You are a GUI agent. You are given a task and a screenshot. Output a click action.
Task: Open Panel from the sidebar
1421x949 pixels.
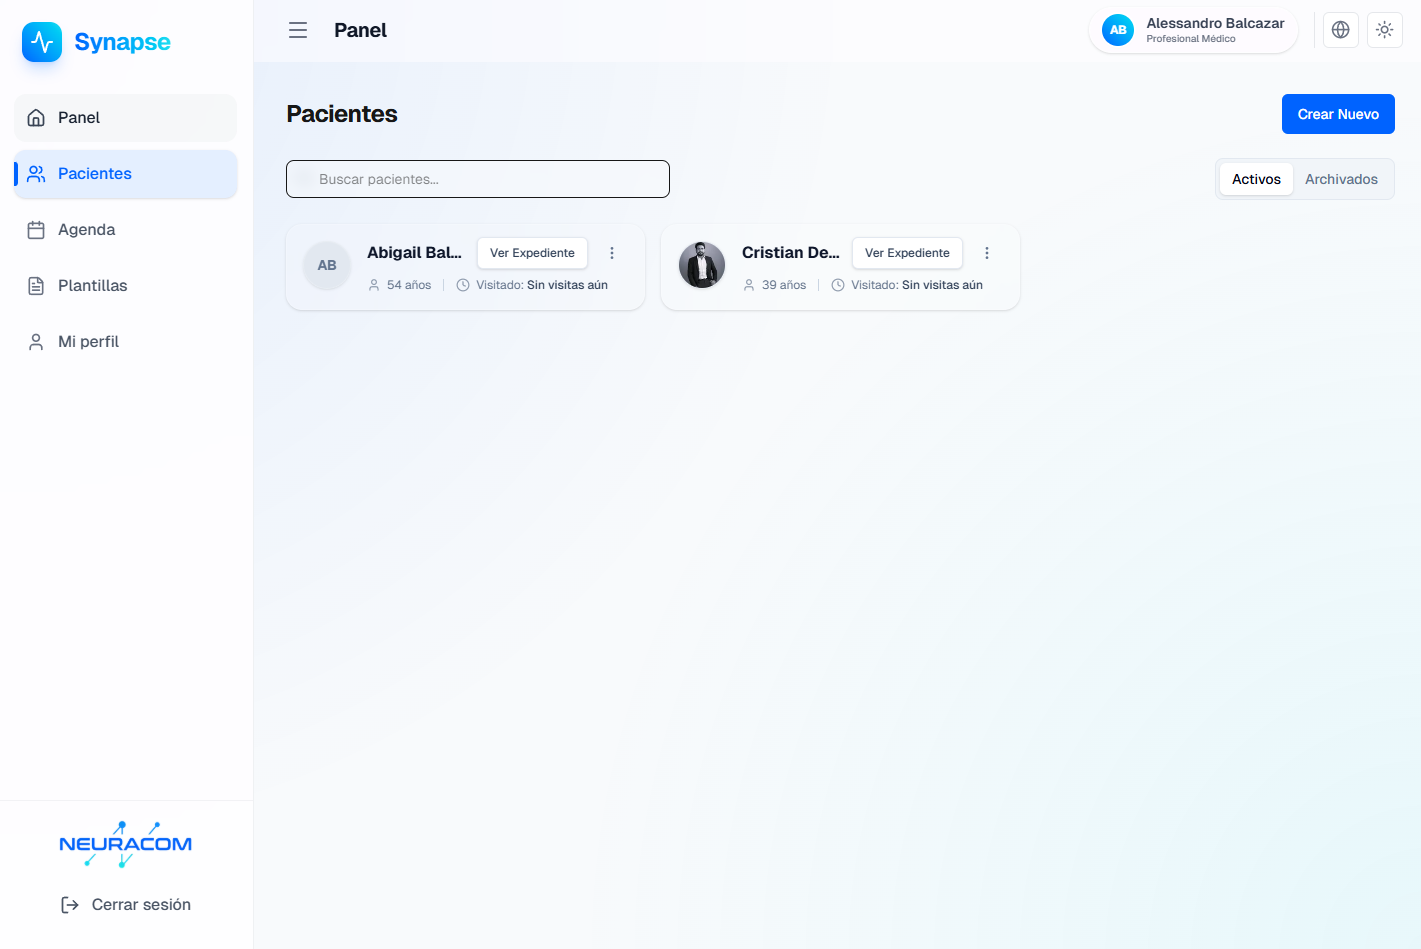(x=126, y=118)
